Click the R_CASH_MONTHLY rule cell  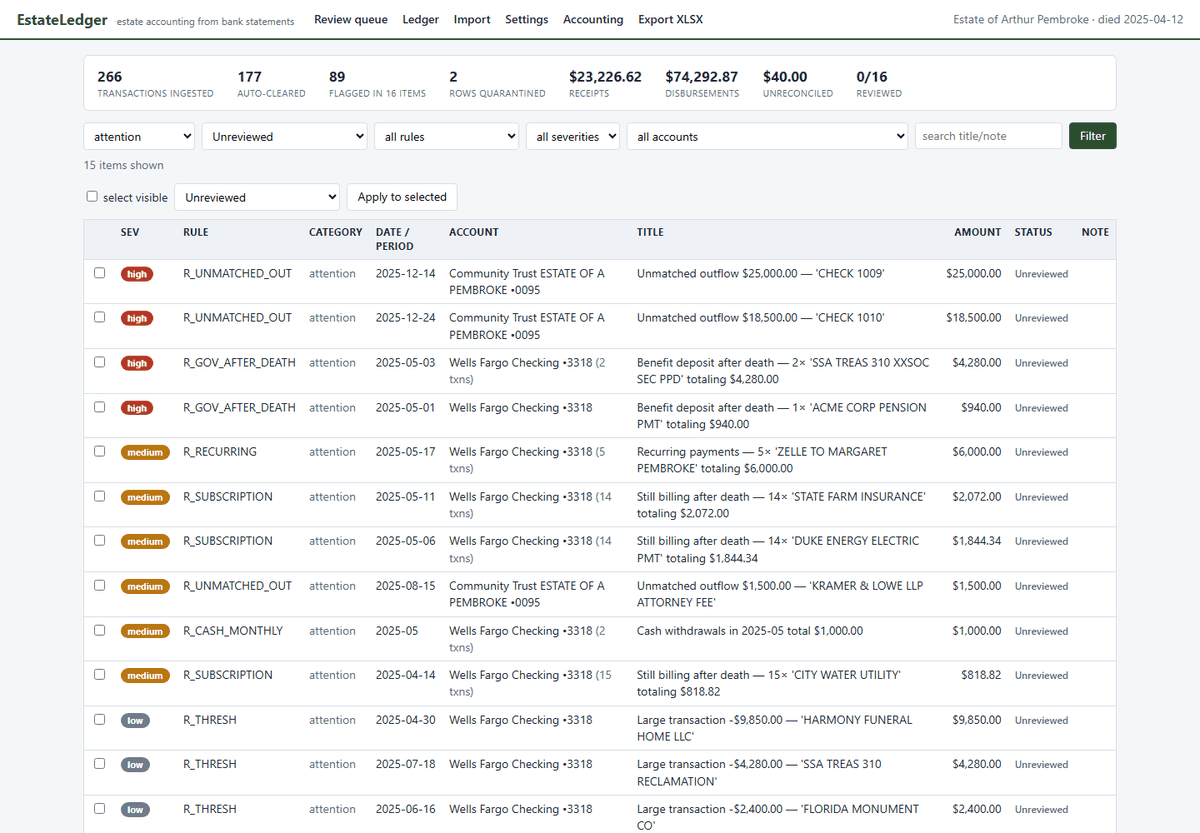coord(233,631)
